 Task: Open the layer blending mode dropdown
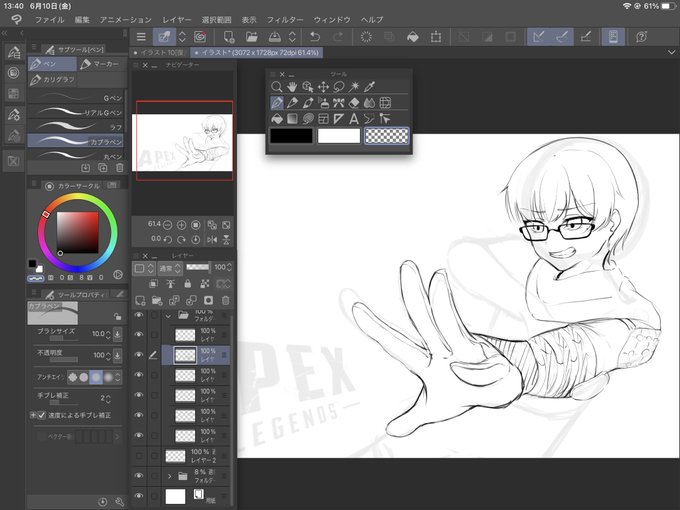(x=170, y=268)
